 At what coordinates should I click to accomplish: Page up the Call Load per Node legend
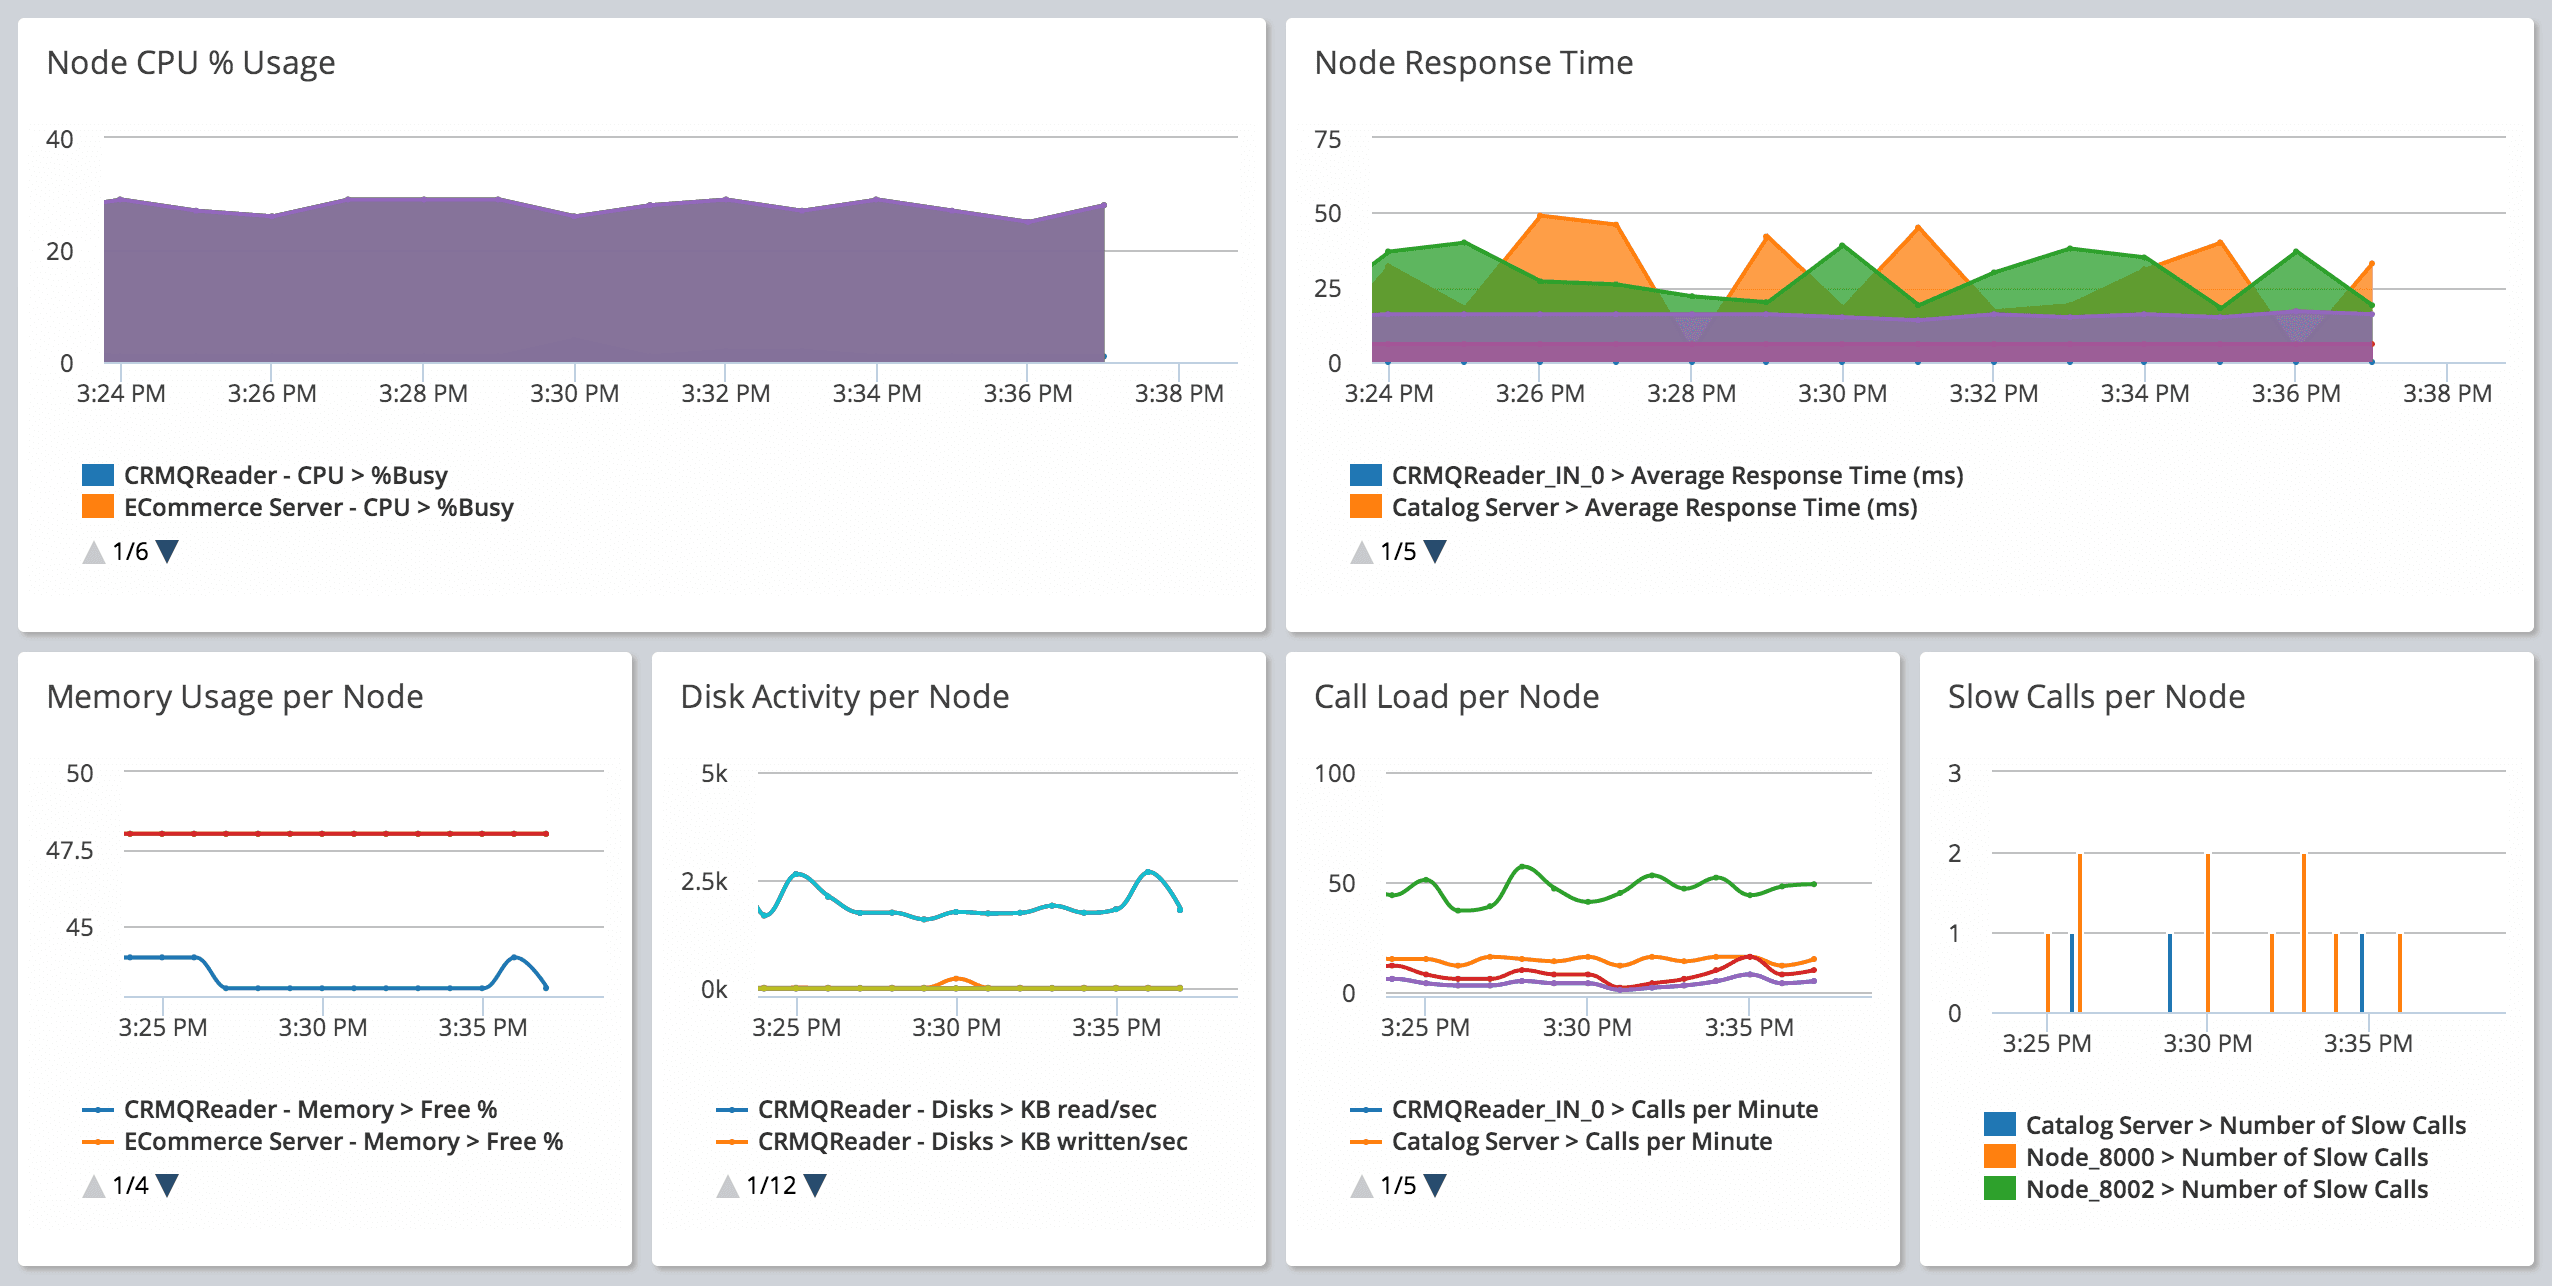pos(1361,1186)
